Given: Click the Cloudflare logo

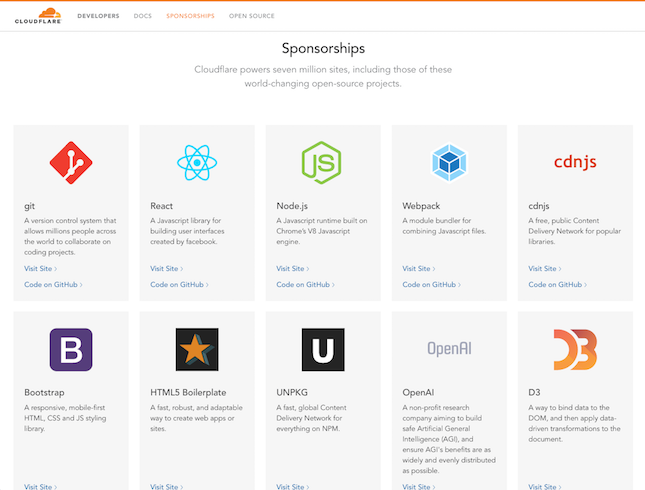Looking at the screenshot, I should pyautogui.click(x=38, y=16).
